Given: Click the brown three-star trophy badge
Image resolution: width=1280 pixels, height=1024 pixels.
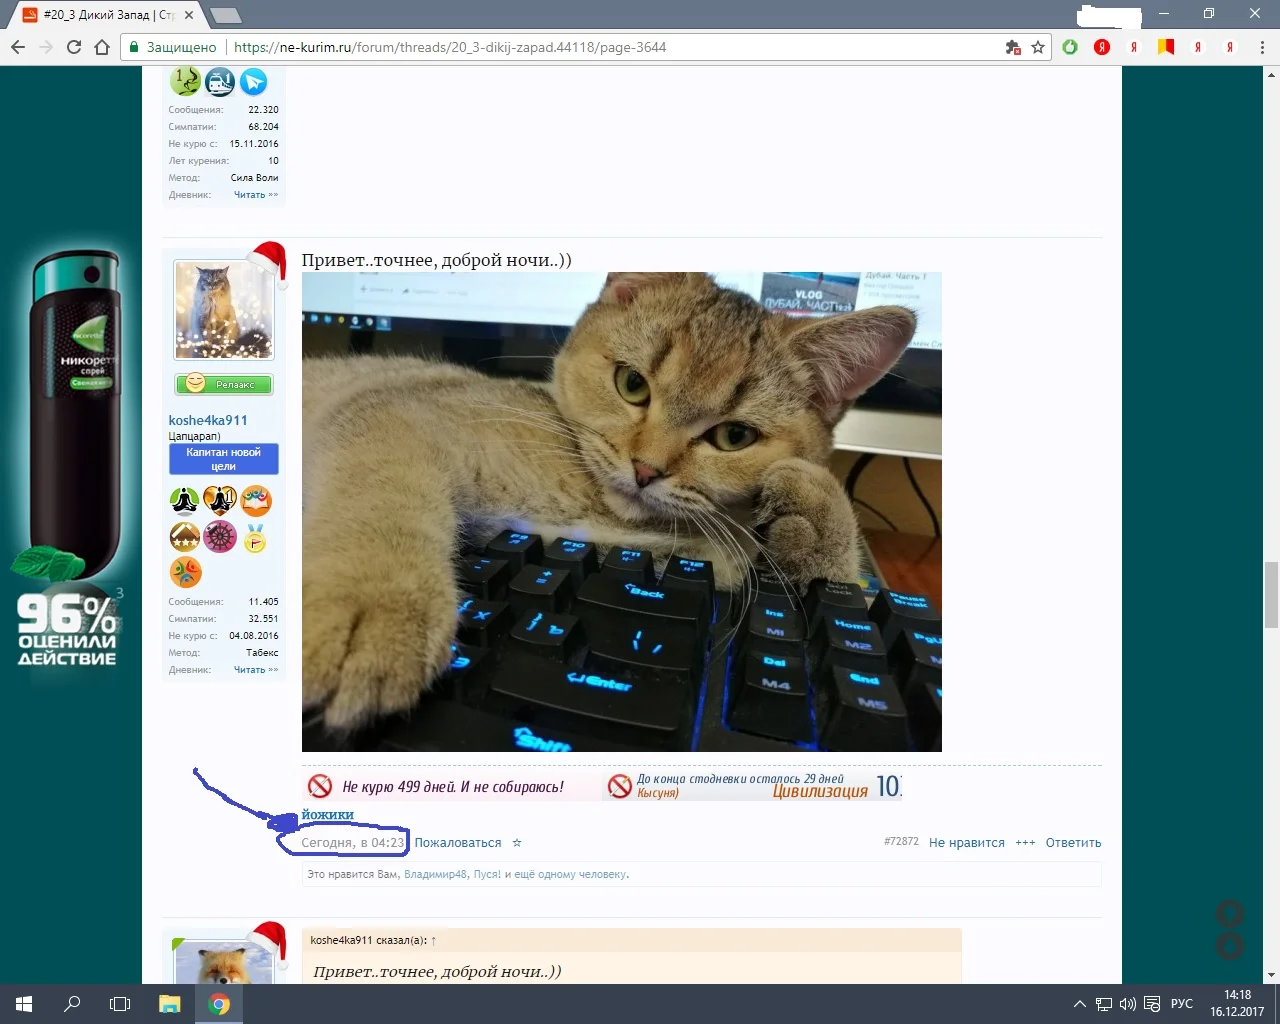Looking at the screenshot, I should (x=184, y=536).
